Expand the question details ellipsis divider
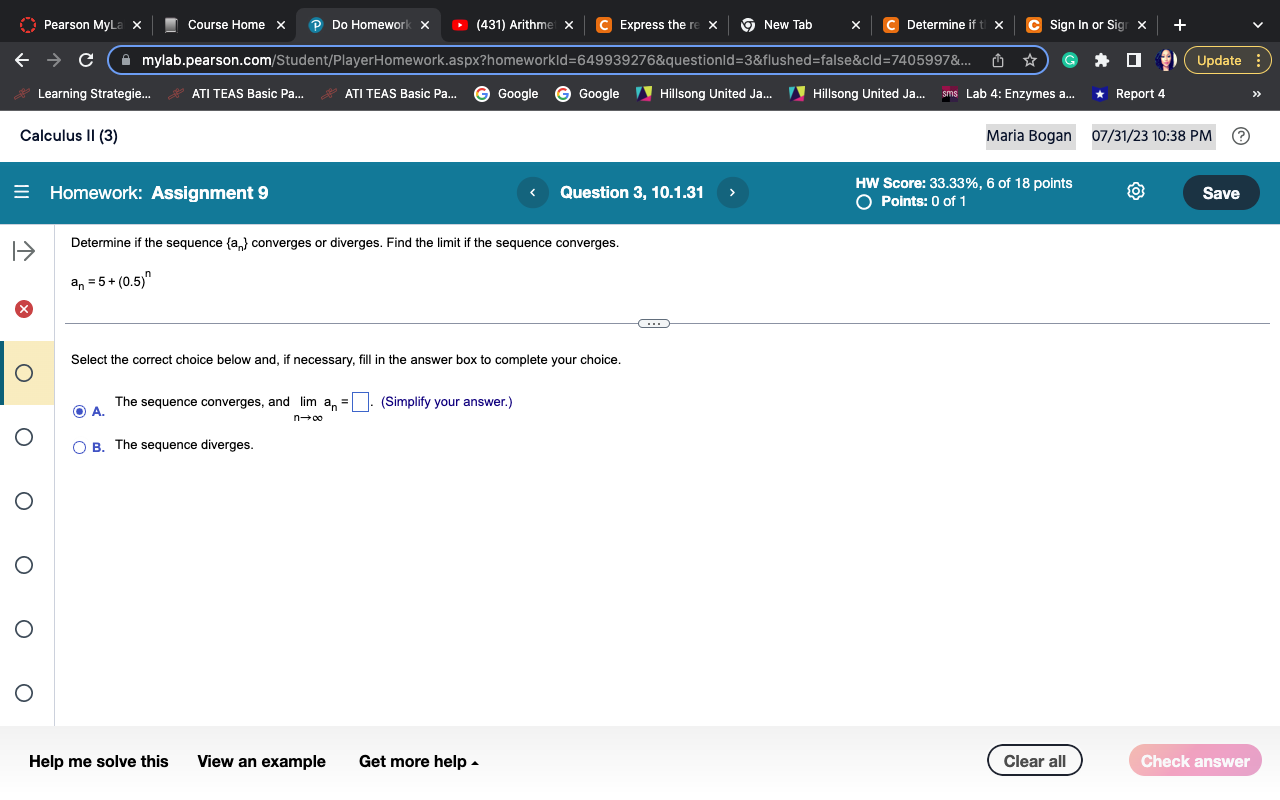The height and width of the screenshot is (800, 1280). pos(653,323)
